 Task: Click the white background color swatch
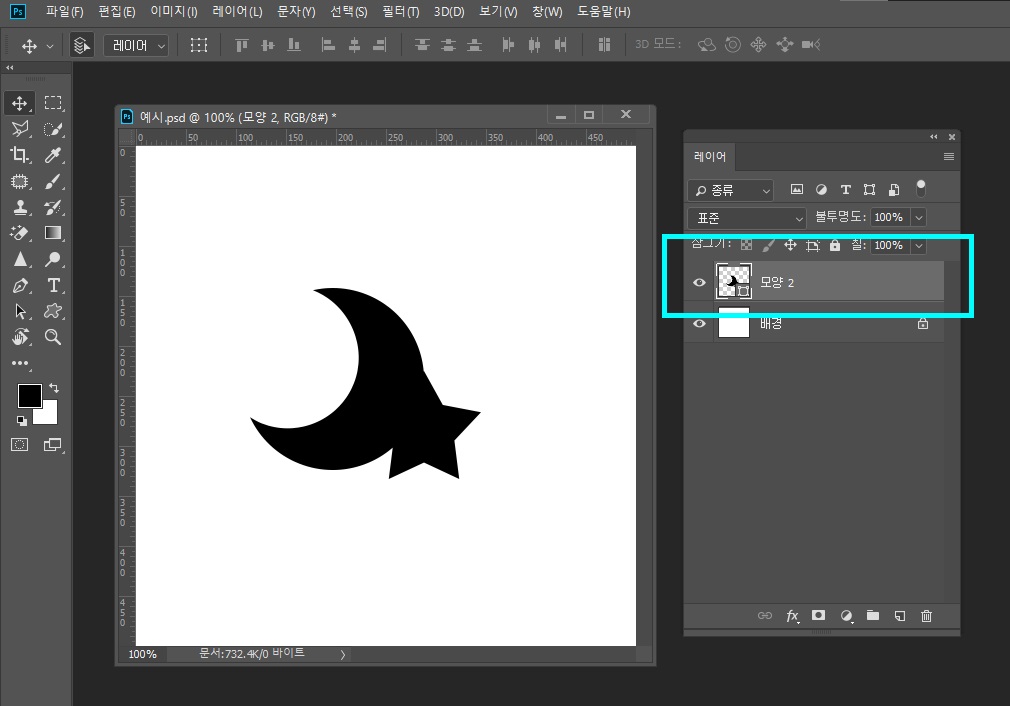click(48, 417)
